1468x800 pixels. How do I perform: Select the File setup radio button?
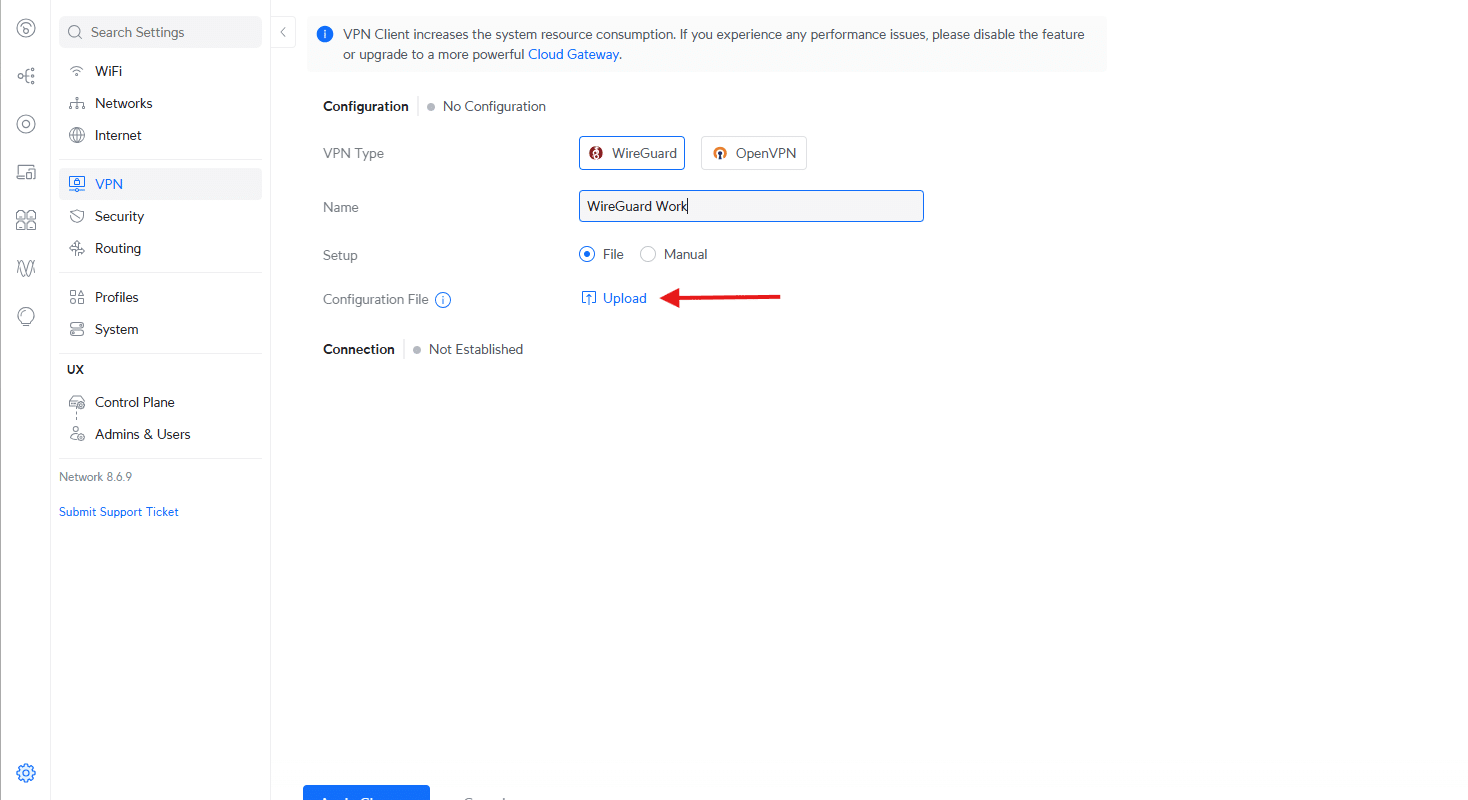pos(587,254)
